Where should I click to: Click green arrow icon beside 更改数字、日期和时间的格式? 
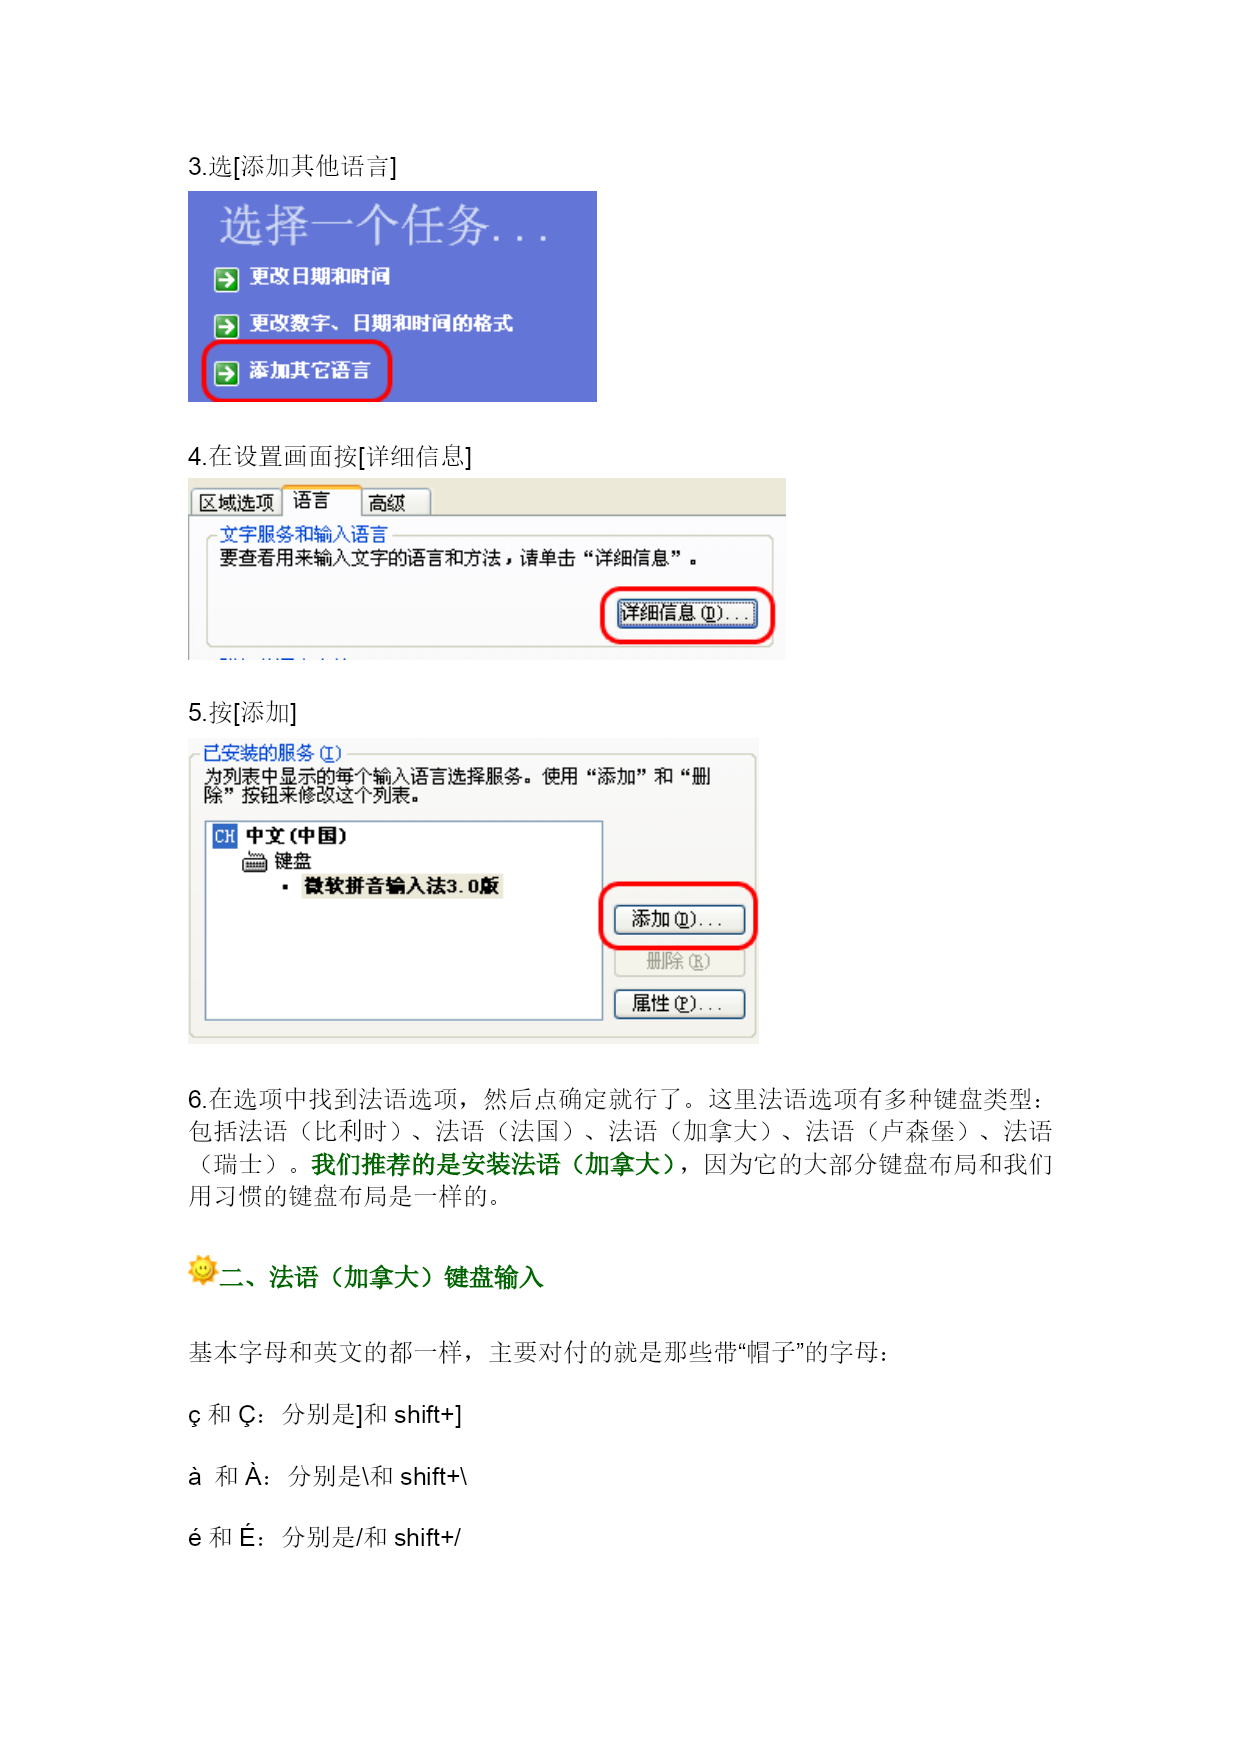click(227, 326)
